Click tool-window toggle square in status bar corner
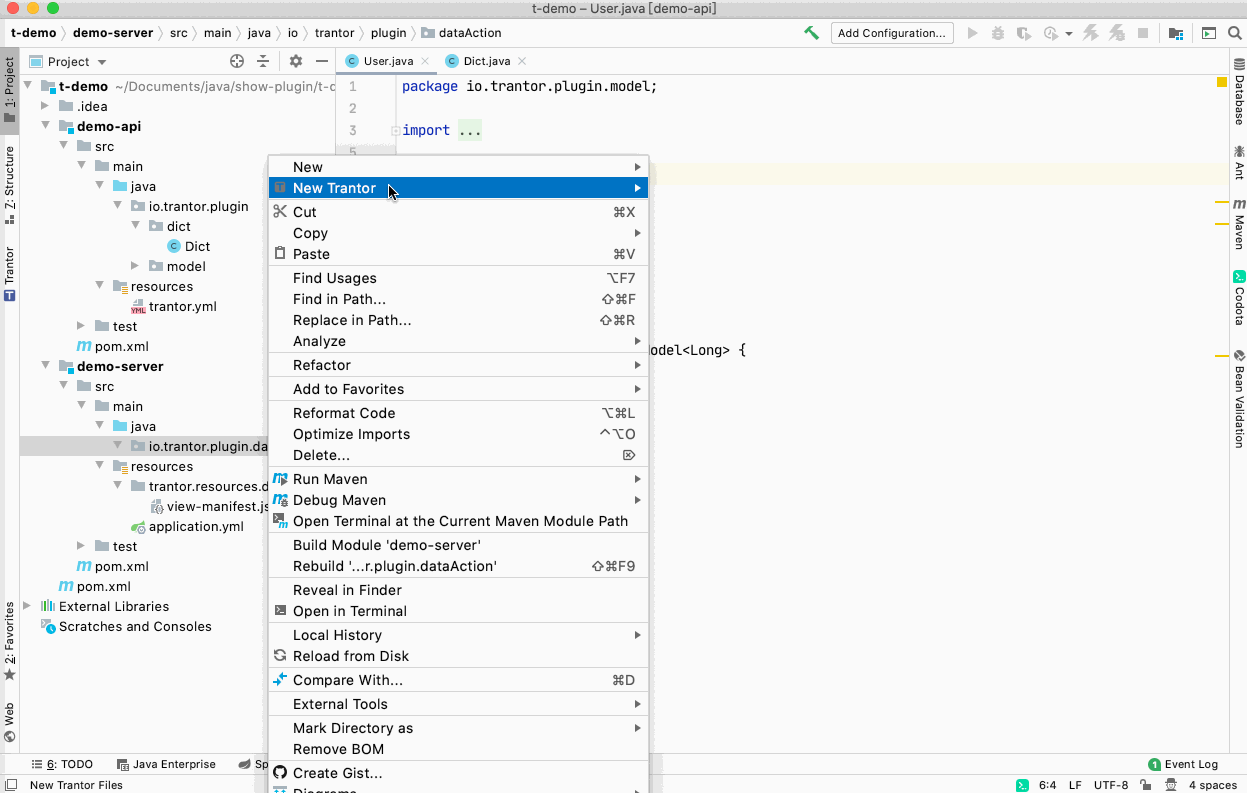 click(10, 785)
